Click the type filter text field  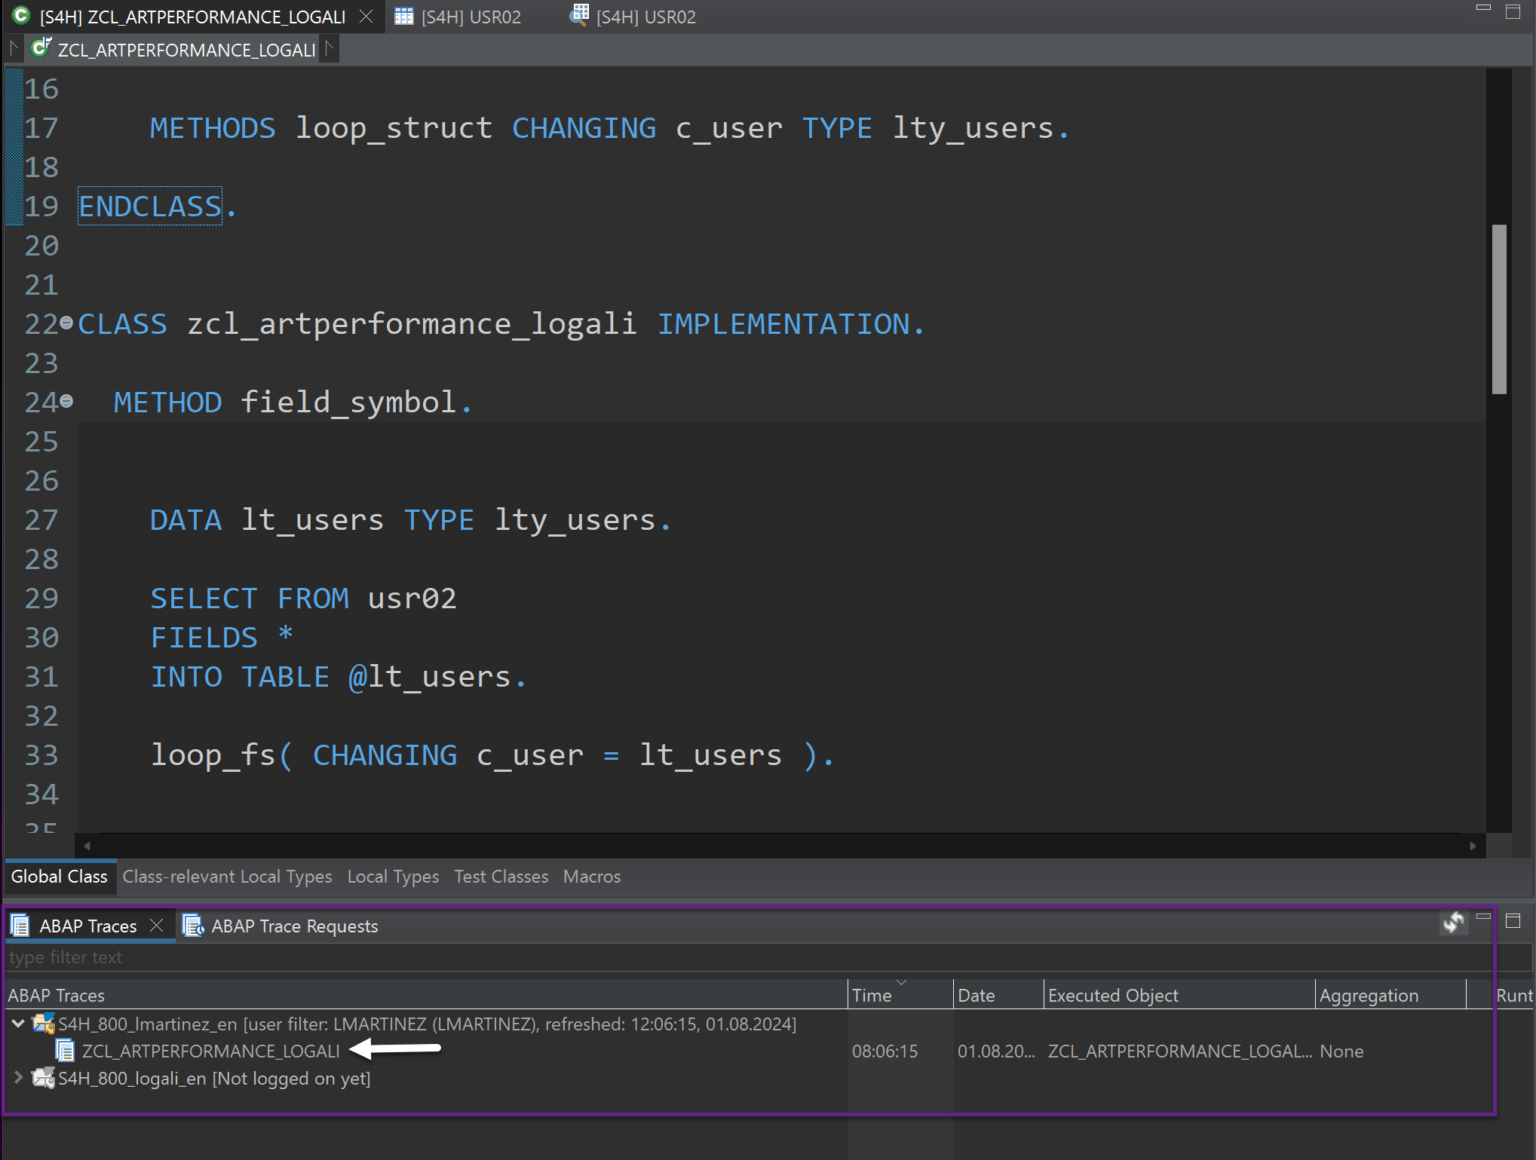(400, 958)
